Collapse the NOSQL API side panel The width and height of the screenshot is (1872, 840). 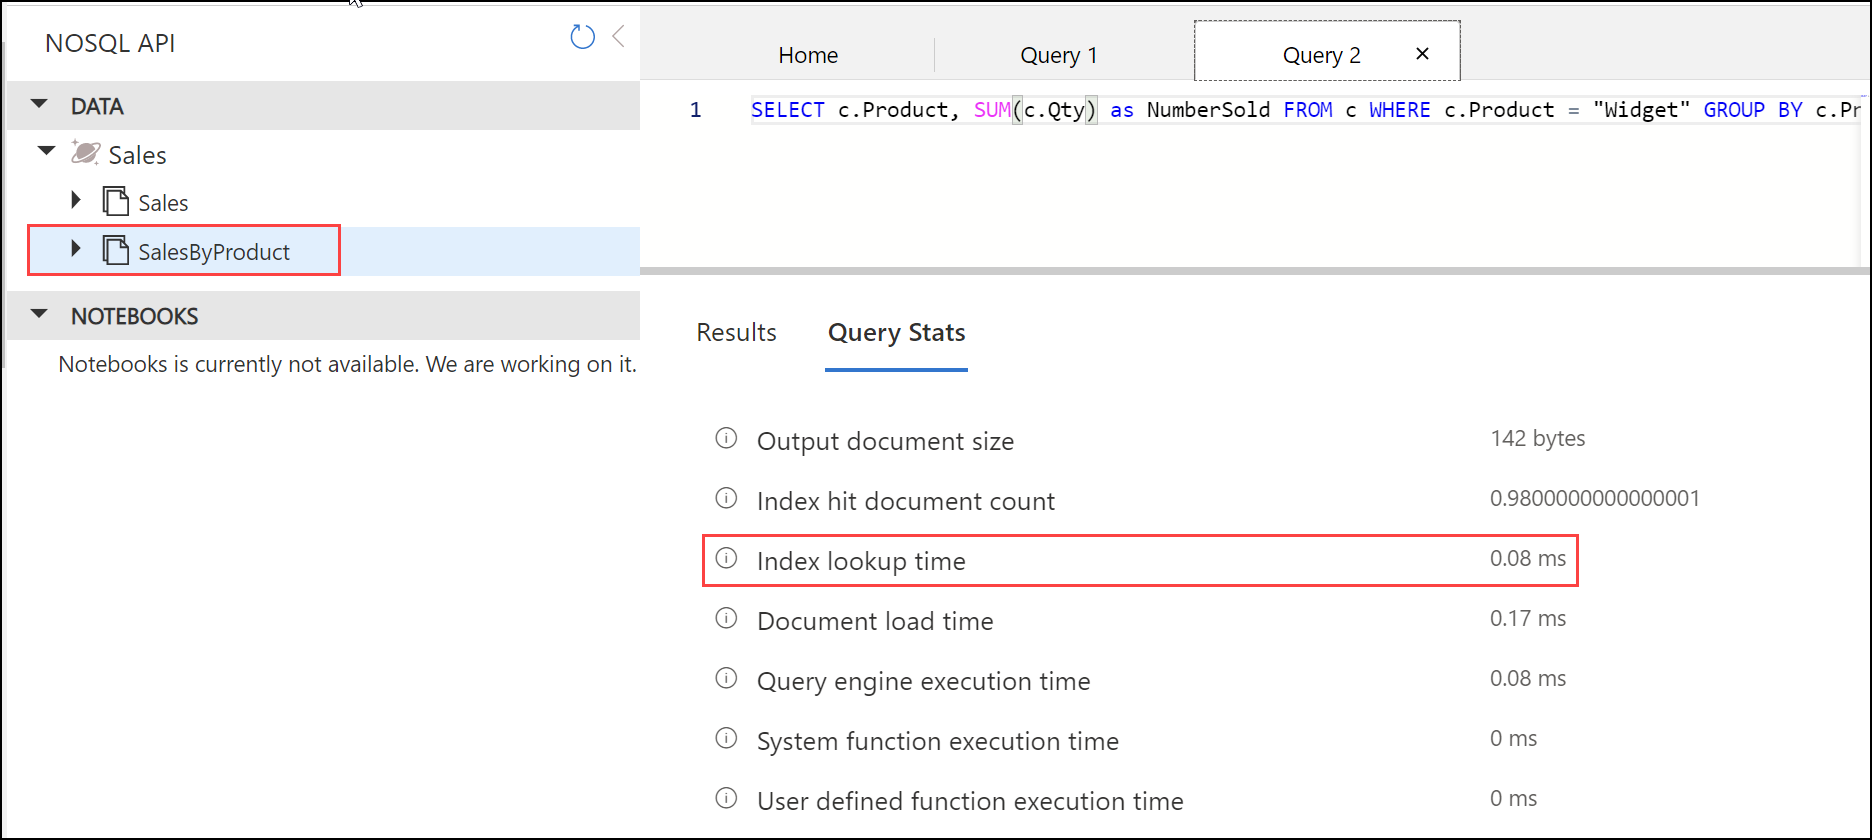point(619,37)
